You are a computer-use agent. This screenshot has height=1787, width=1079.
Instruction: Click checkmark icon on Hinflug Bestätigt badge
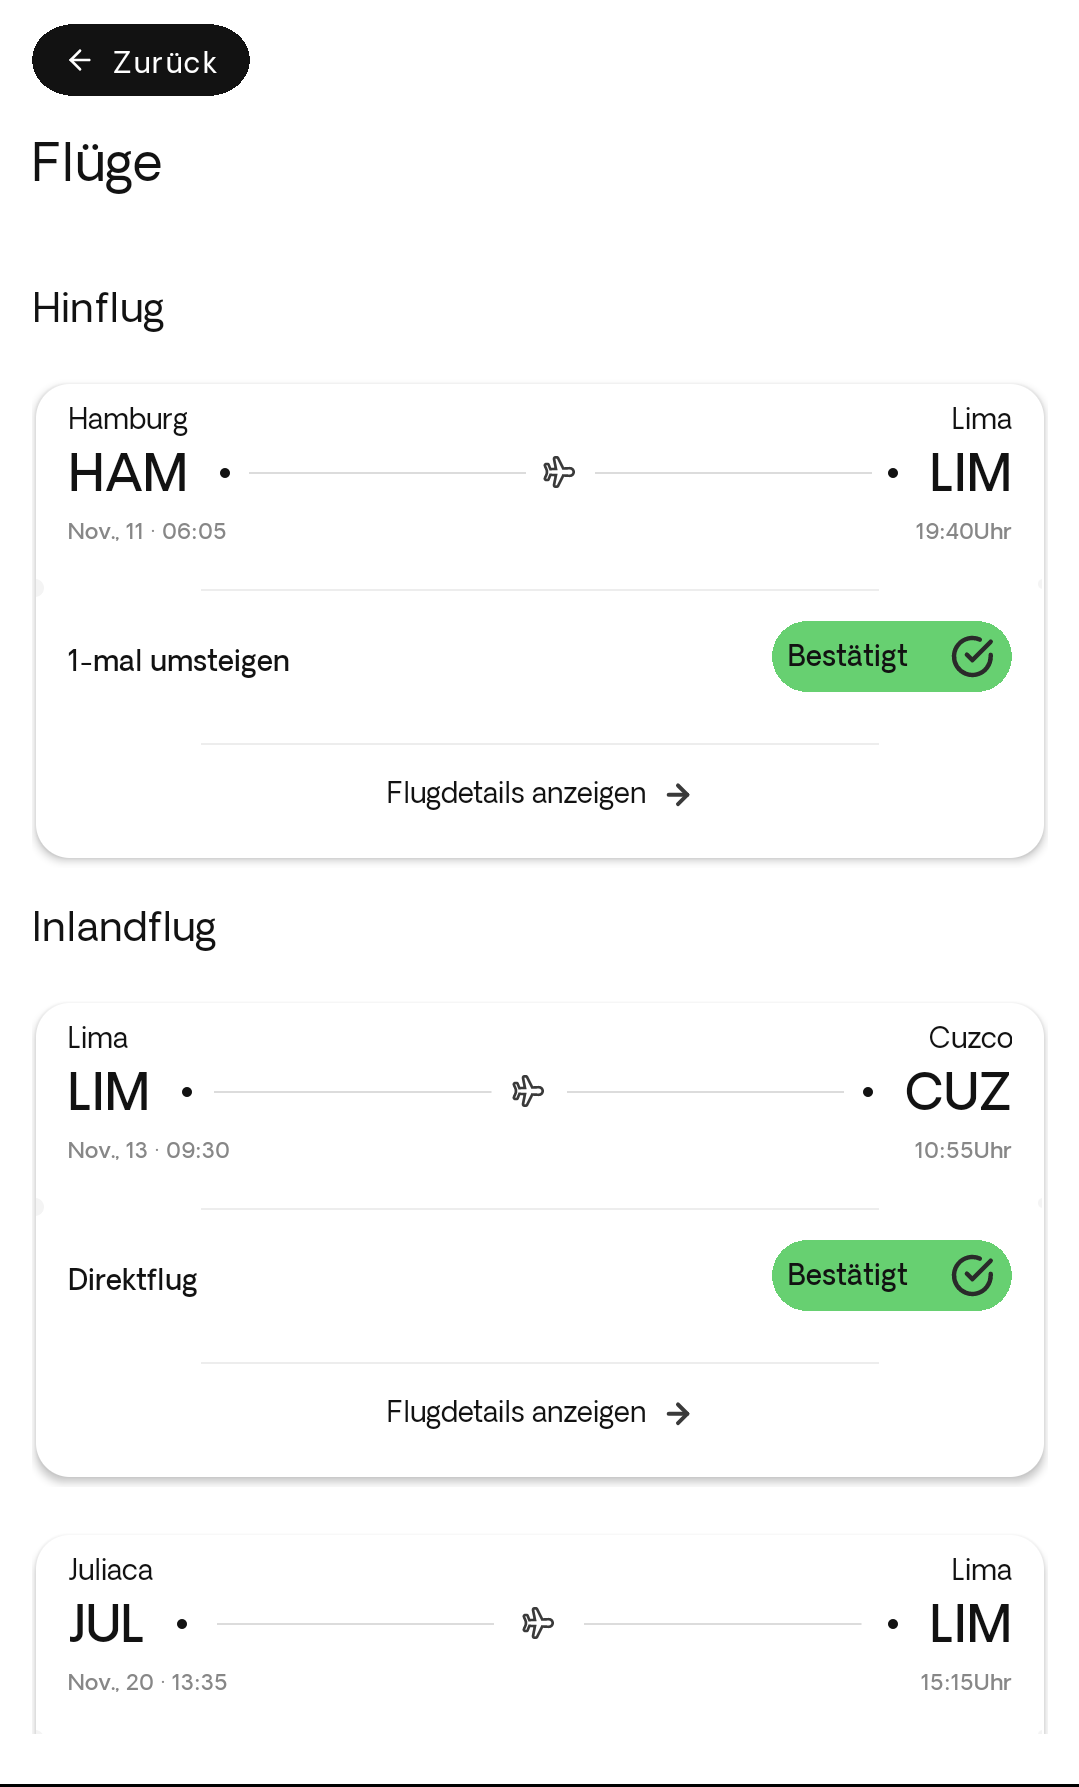[972, 657]
